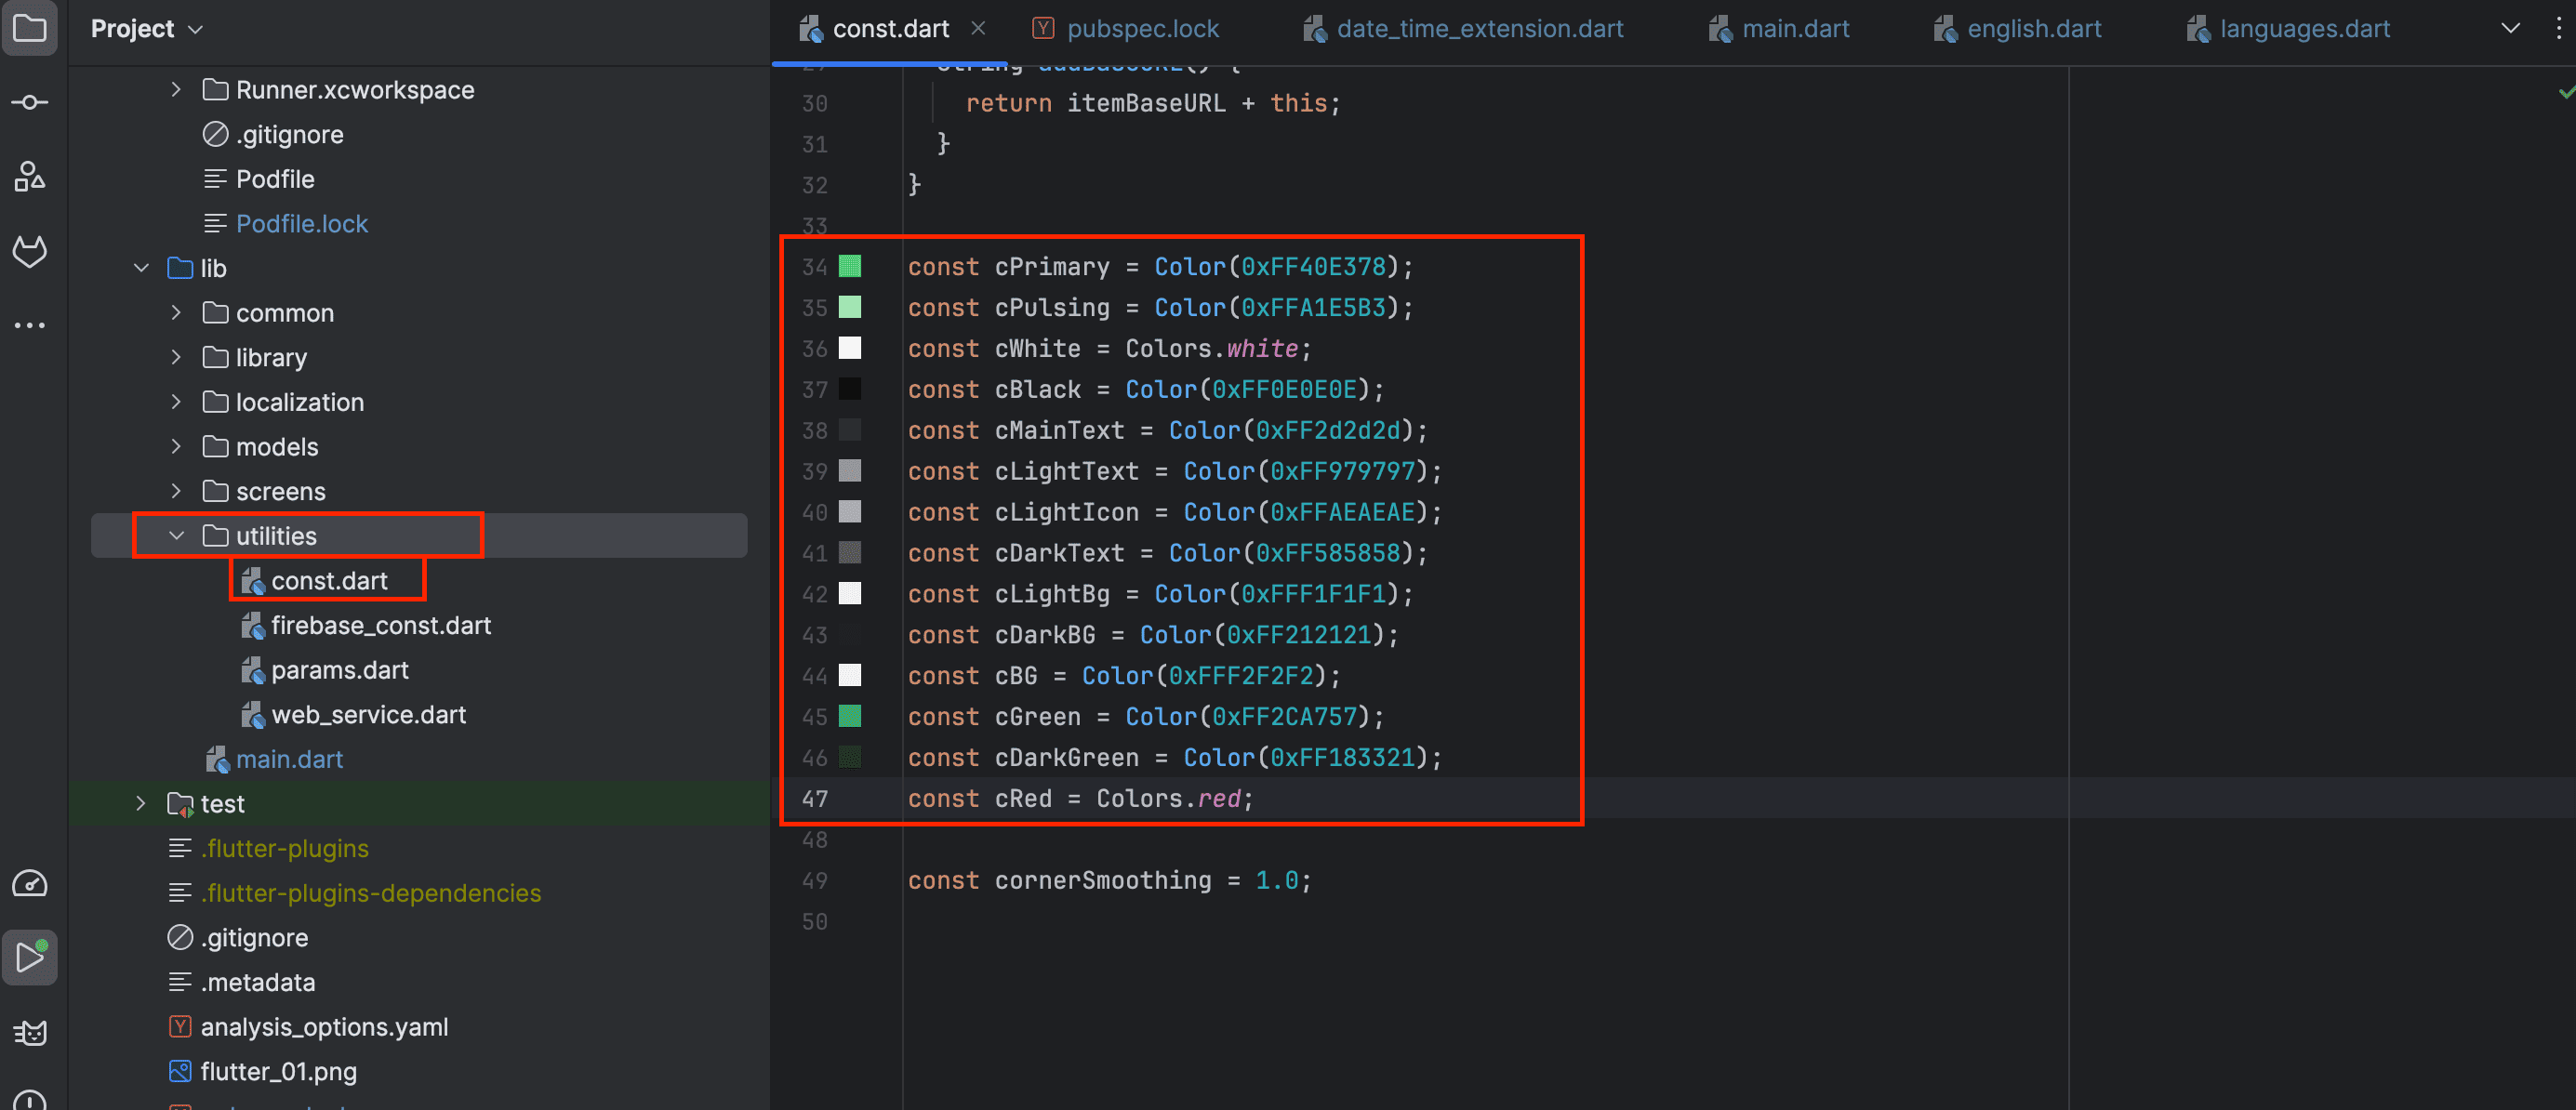The width and height of the screenshot is (2576, 1110).
Task: Click the profiler gauge icon in sidebar
Action: (29, 884)
